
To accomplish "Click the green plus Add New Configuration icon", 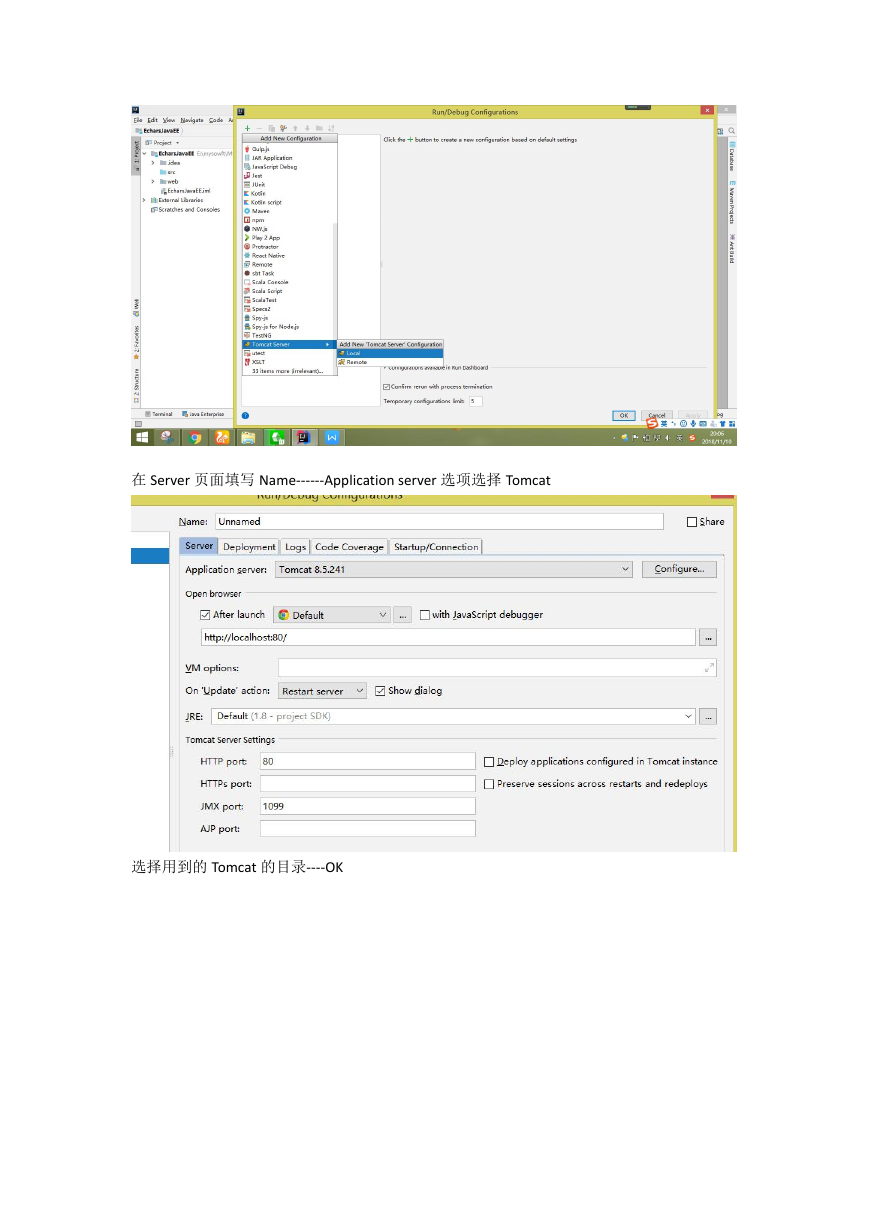I will pyautogui.click(x=247, y=128).
